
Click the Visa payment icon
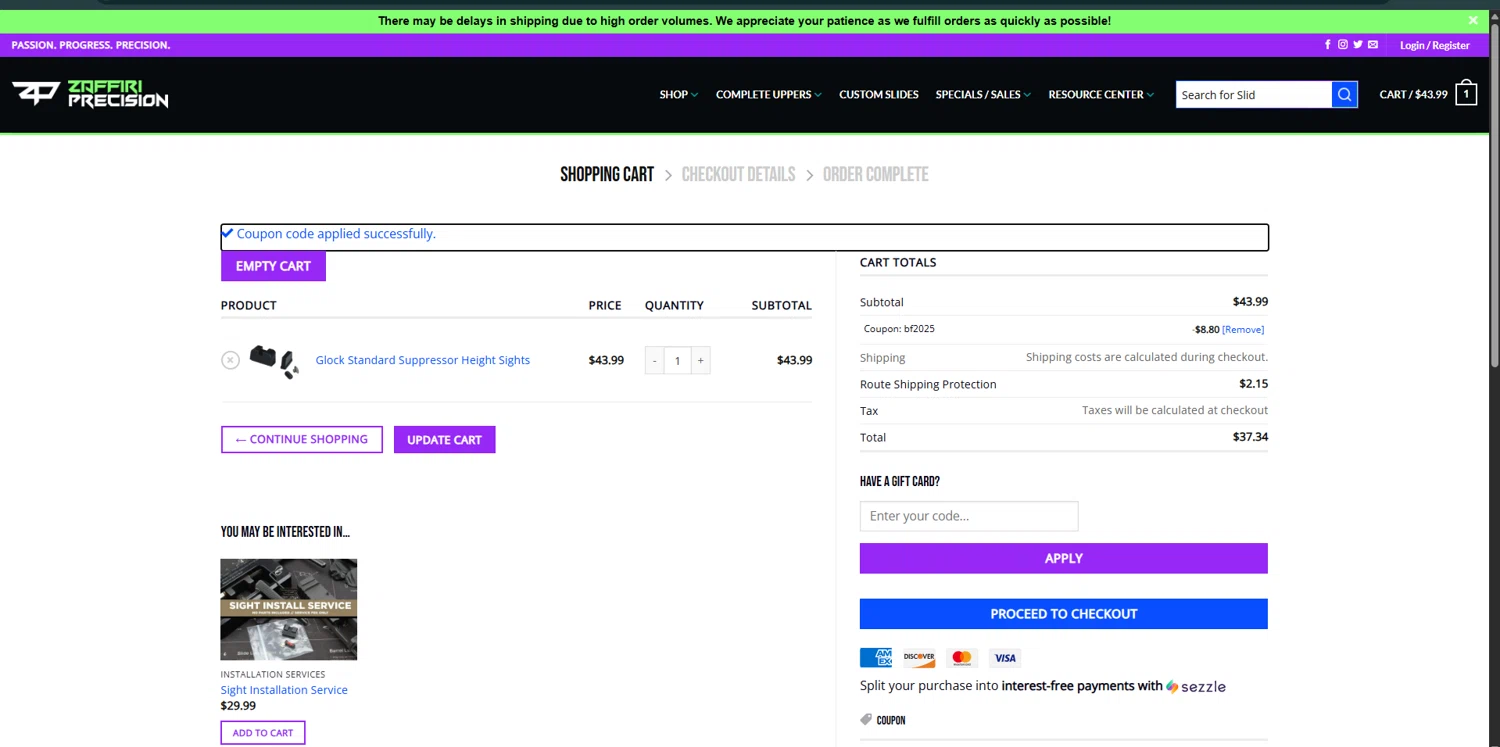click(1005, 657)
